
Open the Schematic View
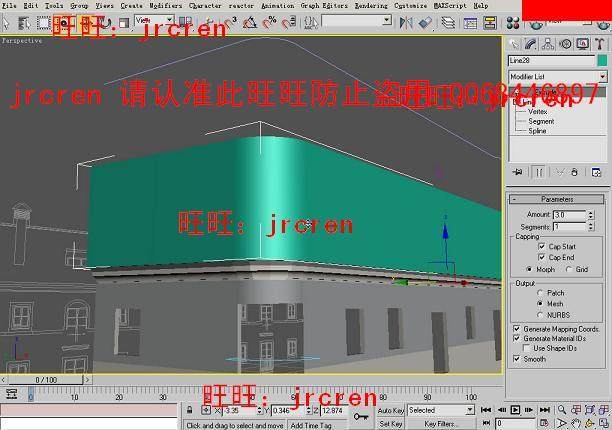[x=489, y=23]
